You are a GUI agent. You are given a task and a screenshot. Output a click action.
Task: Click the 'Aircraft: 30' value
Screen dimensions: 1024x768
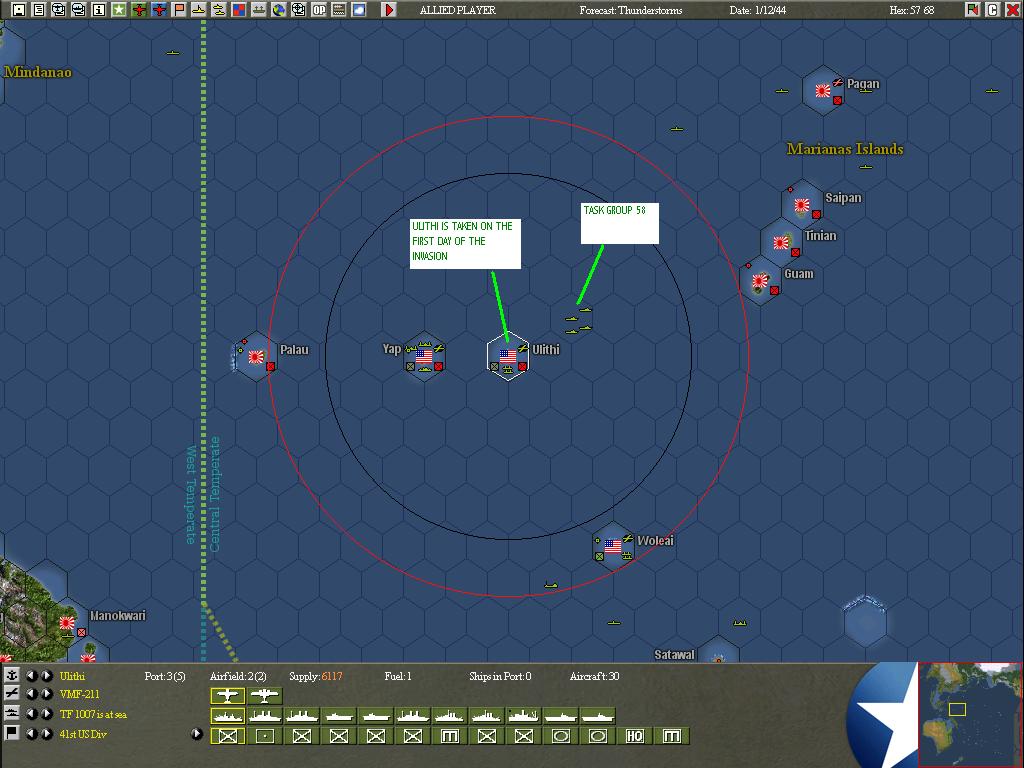pos(594,676)
